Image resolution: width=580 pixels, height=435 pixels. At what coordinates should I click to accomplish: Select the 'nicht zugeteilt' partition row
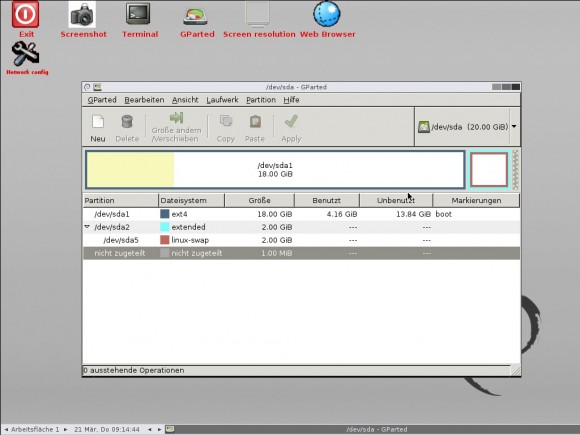pyautogui.click(x=301, y=253)
